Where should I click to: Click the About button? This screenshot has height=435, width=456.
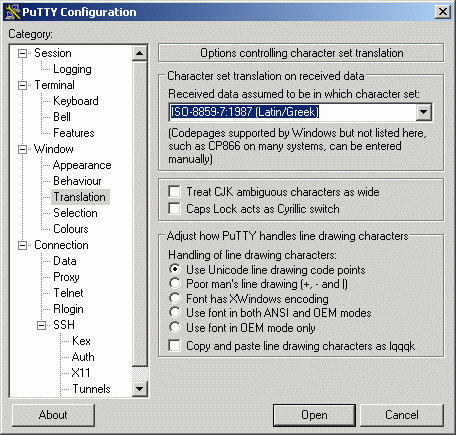point(53,415)
